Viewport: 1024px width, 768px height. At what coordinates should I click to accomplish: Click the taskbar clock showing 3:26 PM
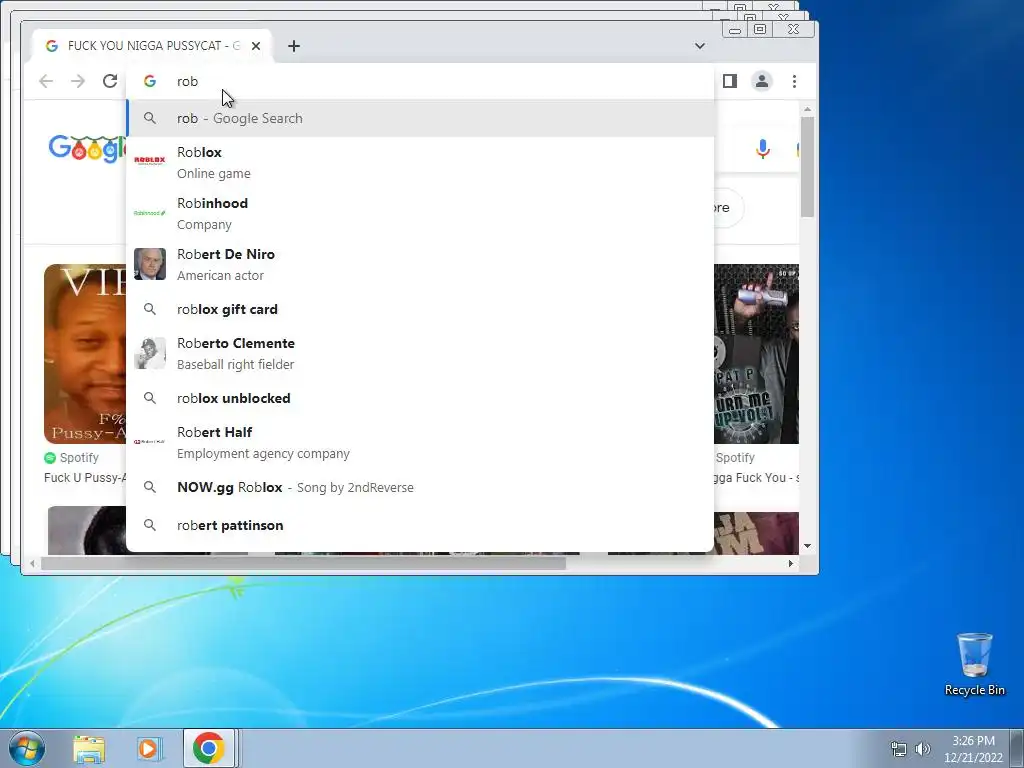[973, 749]
